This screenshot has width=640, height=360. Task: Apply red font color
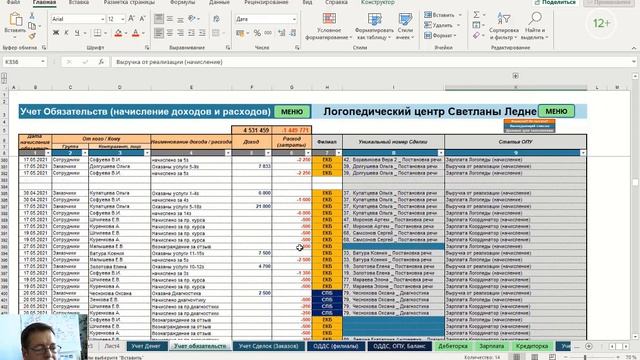[x=136, y=33]
